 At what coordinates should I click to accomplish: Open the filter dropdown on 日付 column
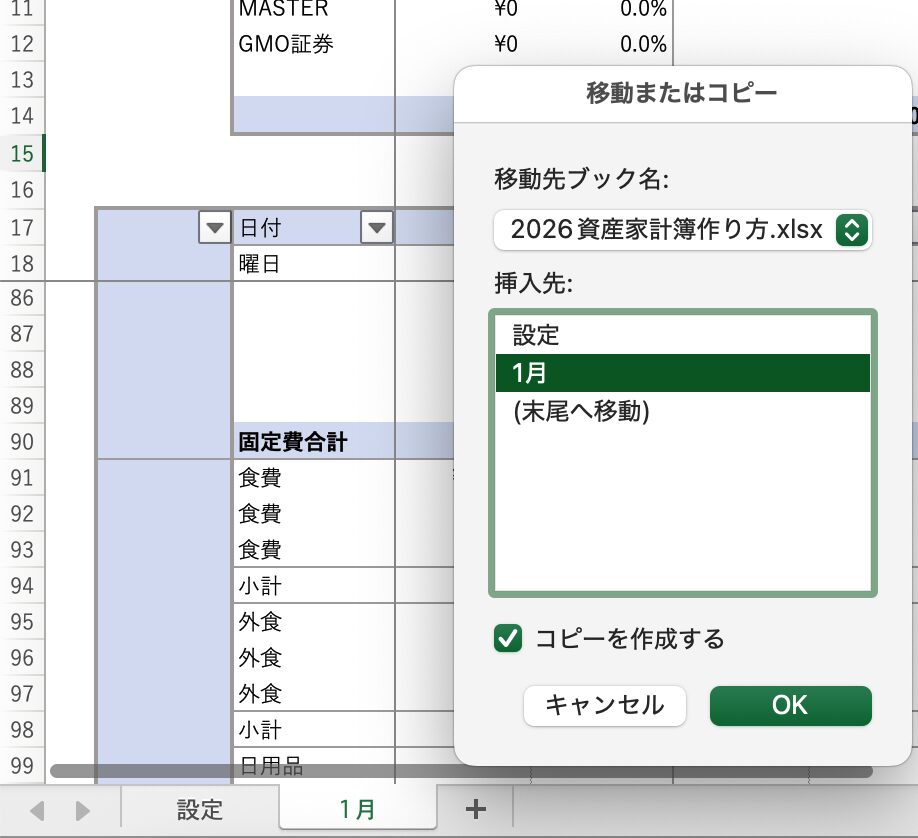pyautogui.click(x=376, y=229)
